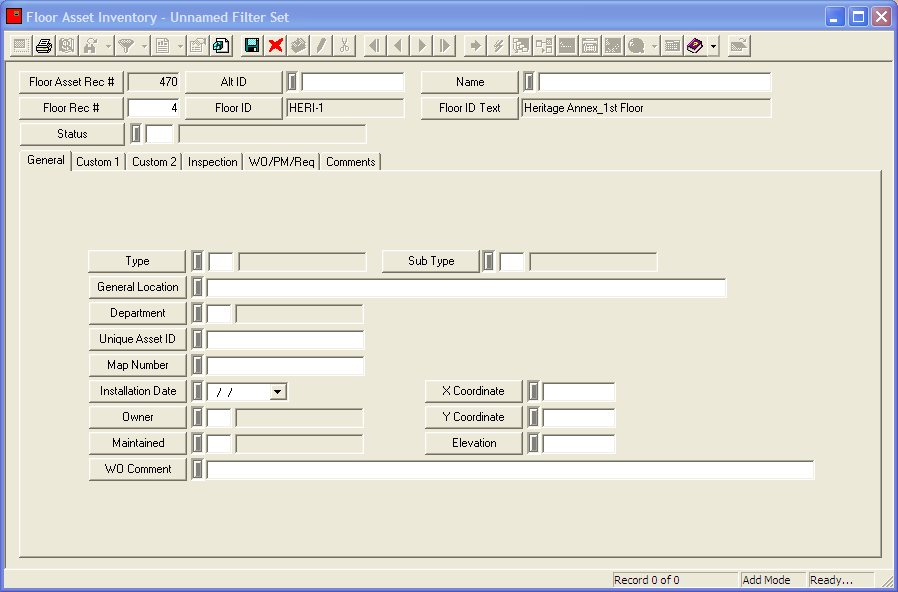898x592 pixels.
Task: Click the person-with-arrow toolbar icon
Action: 90,46
